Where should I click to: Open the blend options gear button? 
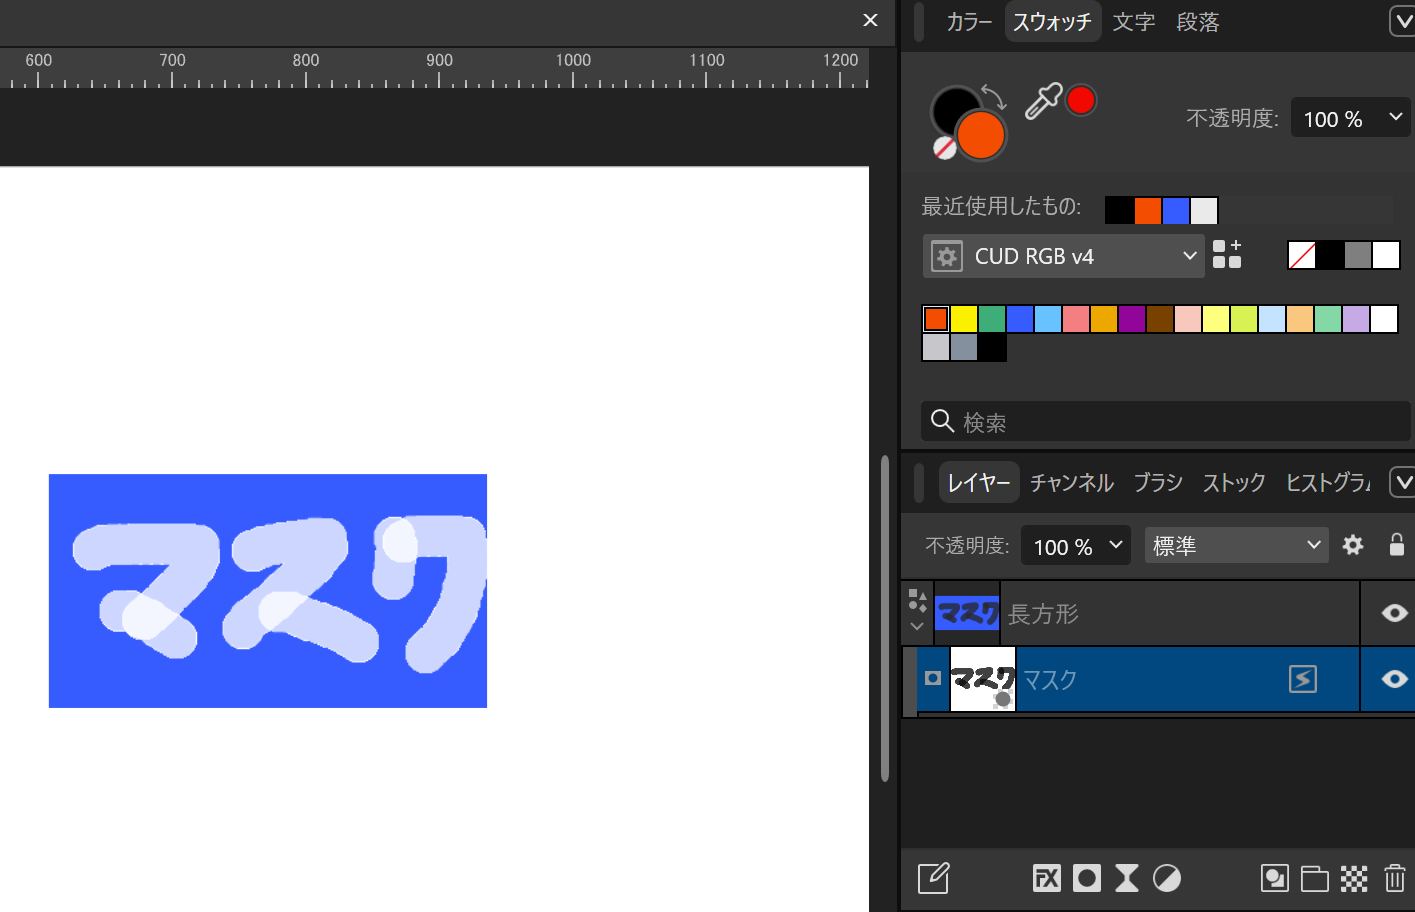pyautogui.click(x=1353, y=545)
